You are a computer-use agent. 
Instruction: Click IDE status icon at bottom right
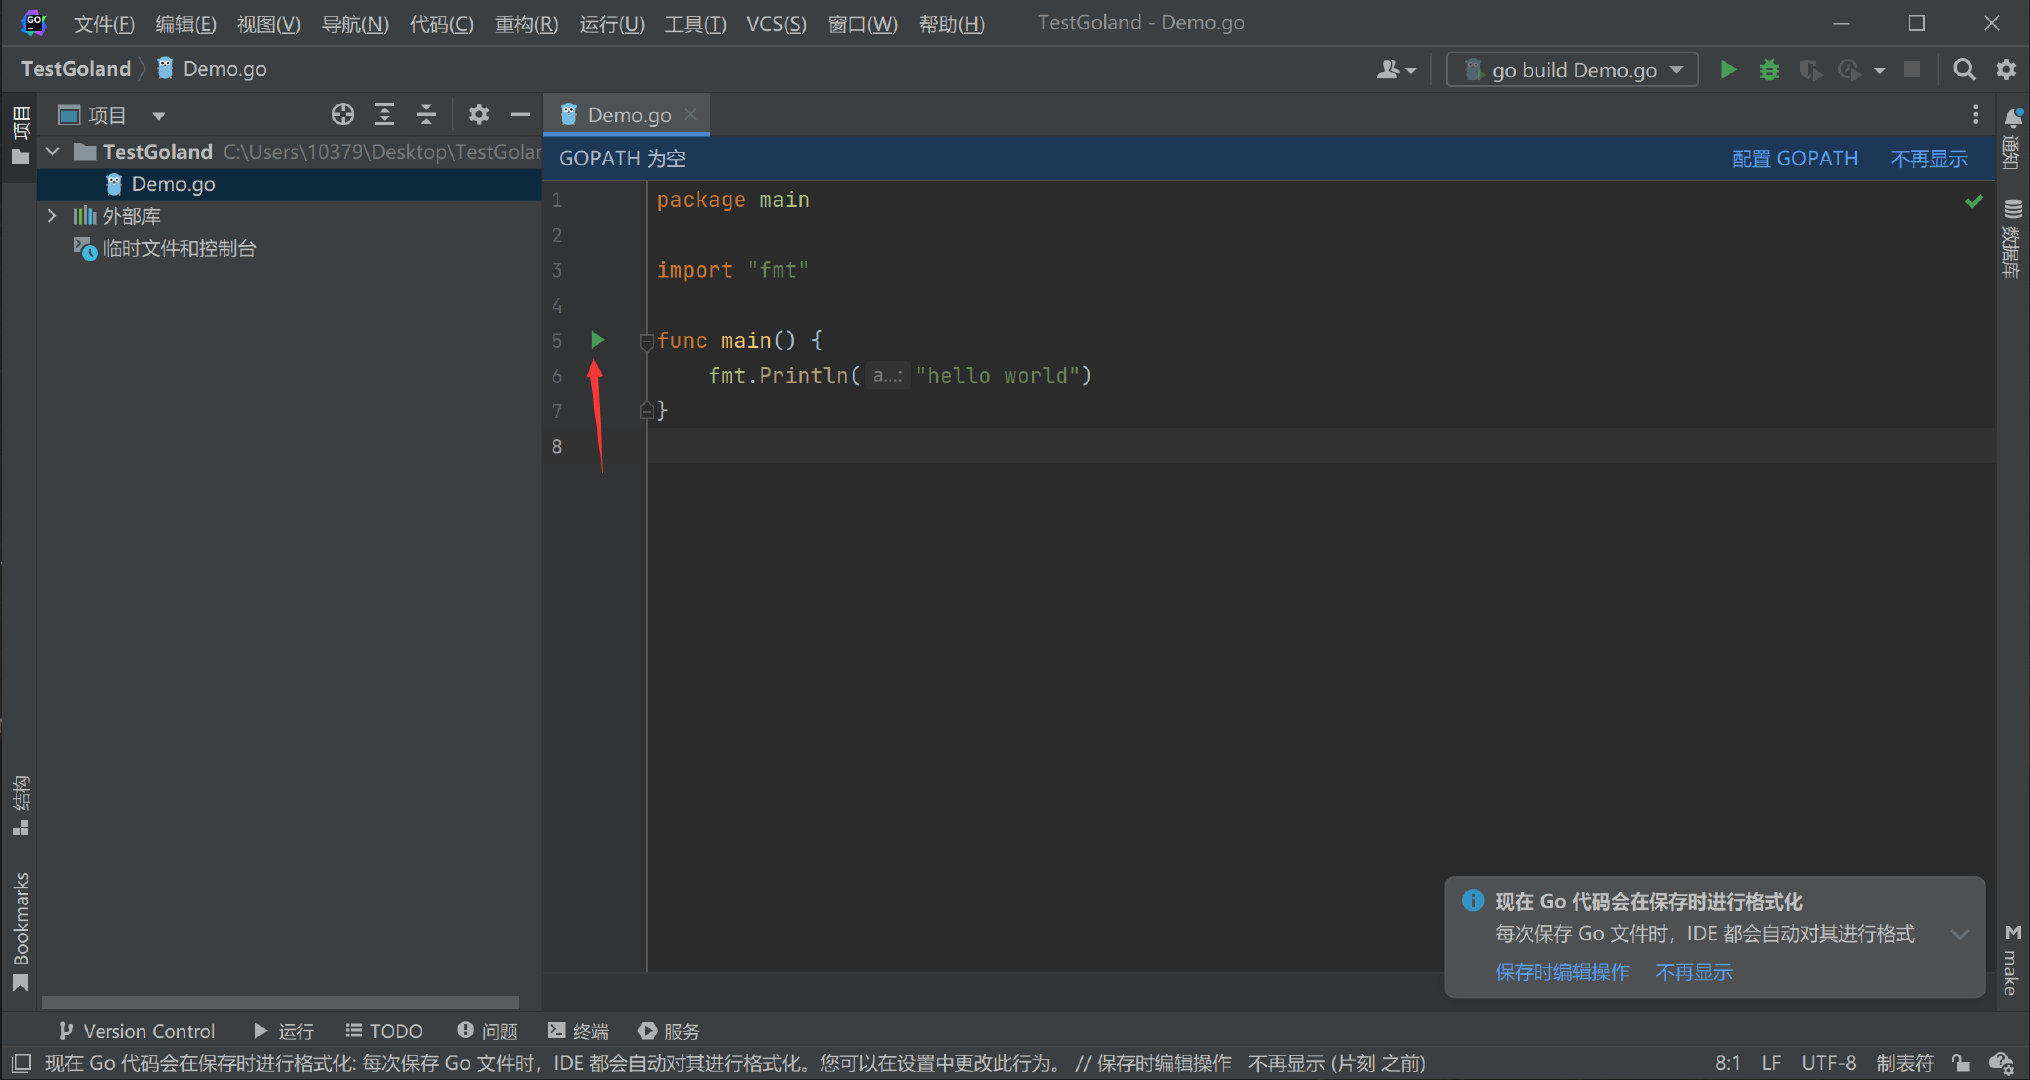tap(2001, 1063)
